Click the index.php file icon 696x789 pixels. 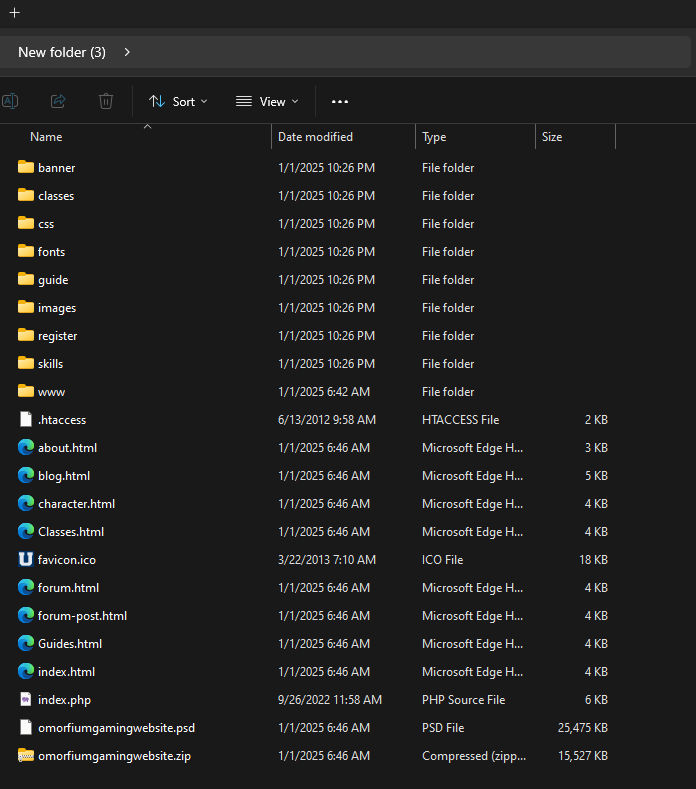tap(26, 699)
